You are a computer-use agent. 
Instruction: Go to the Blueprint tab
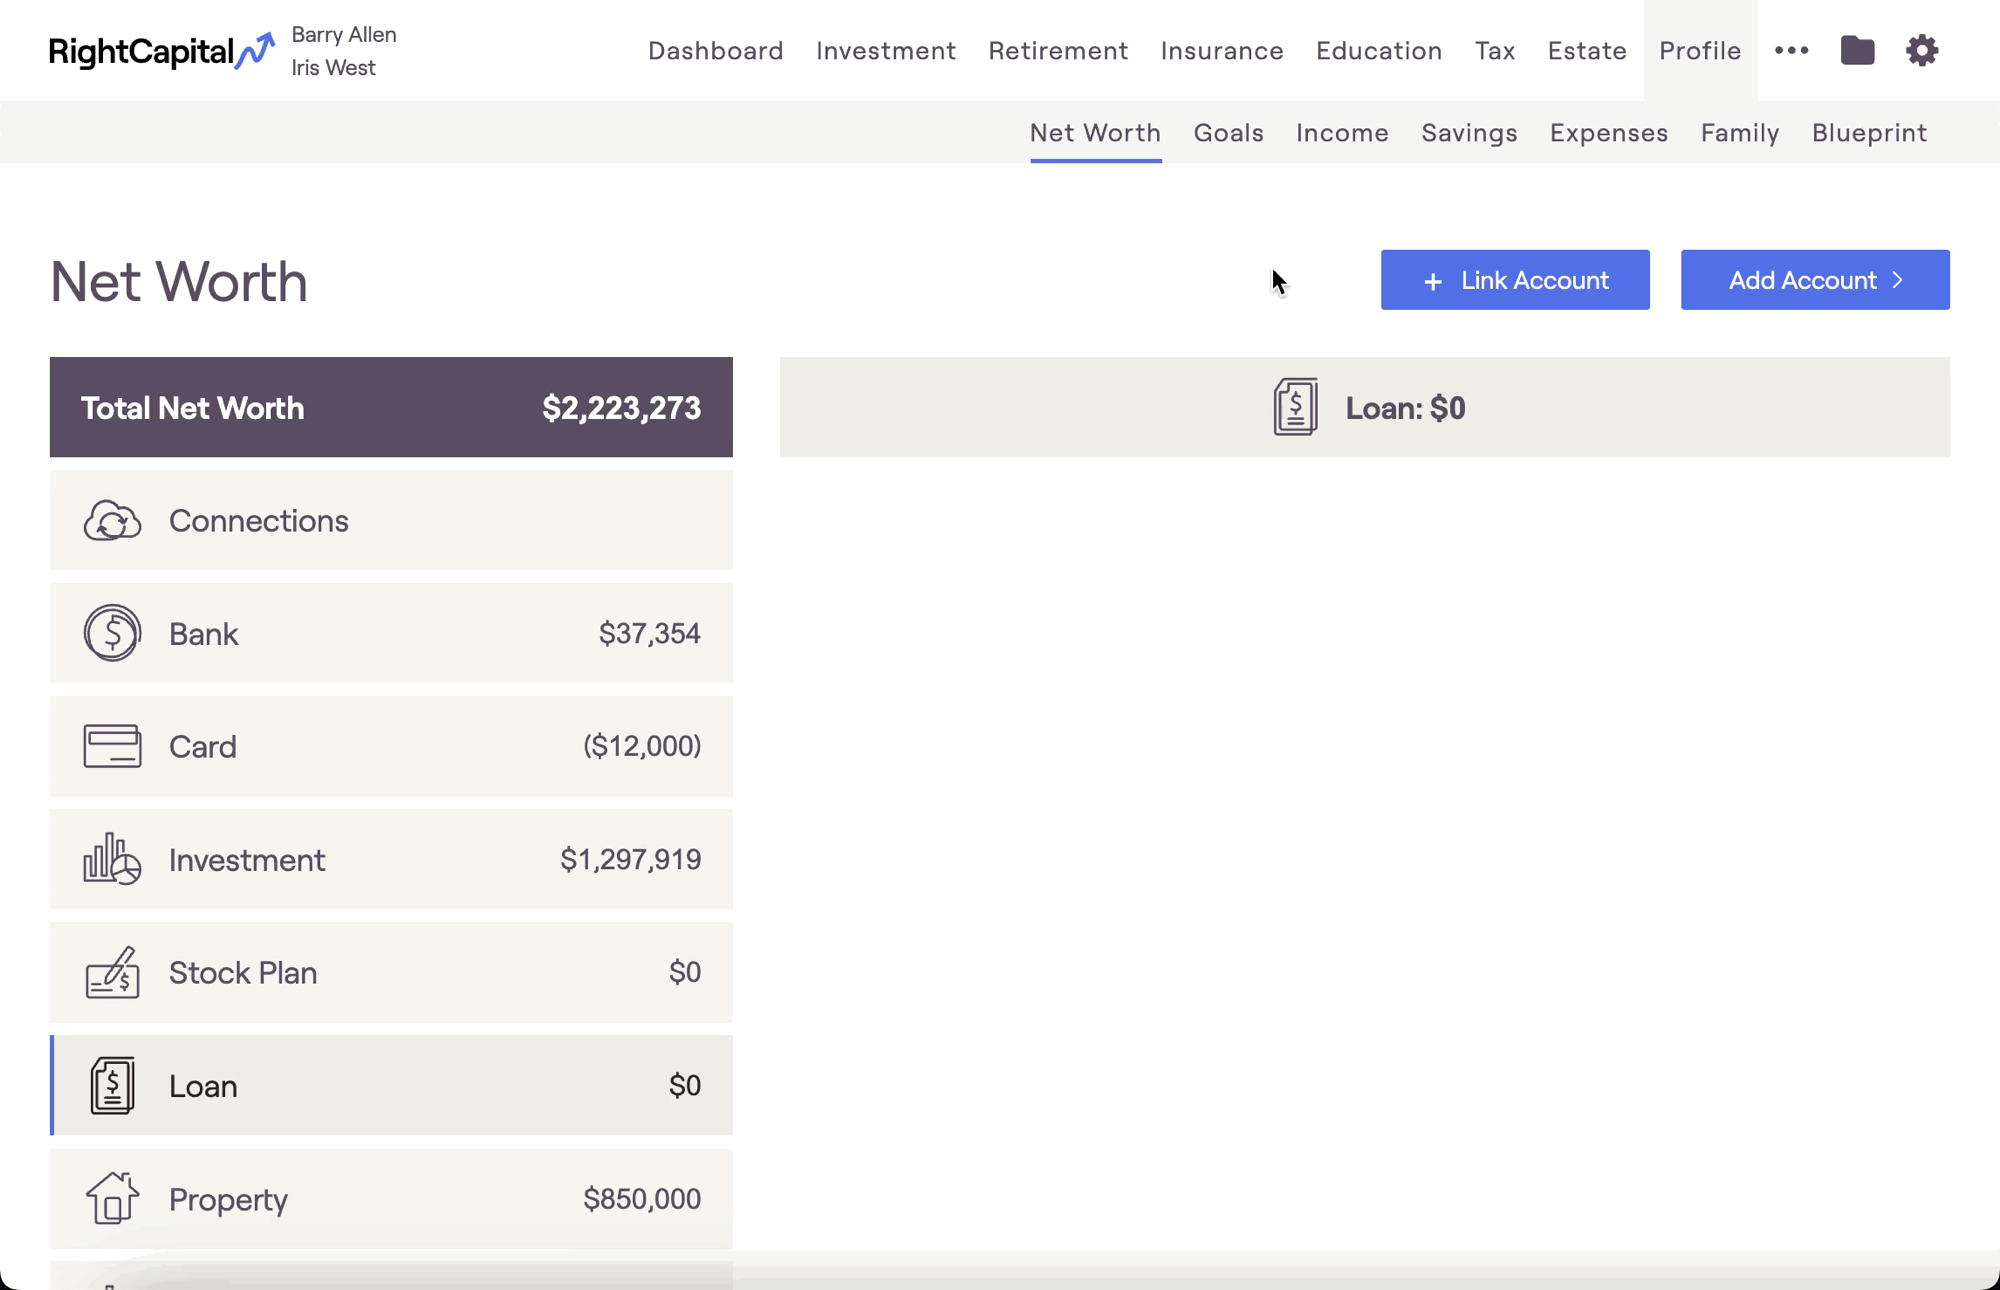[x=1869, y=132]
